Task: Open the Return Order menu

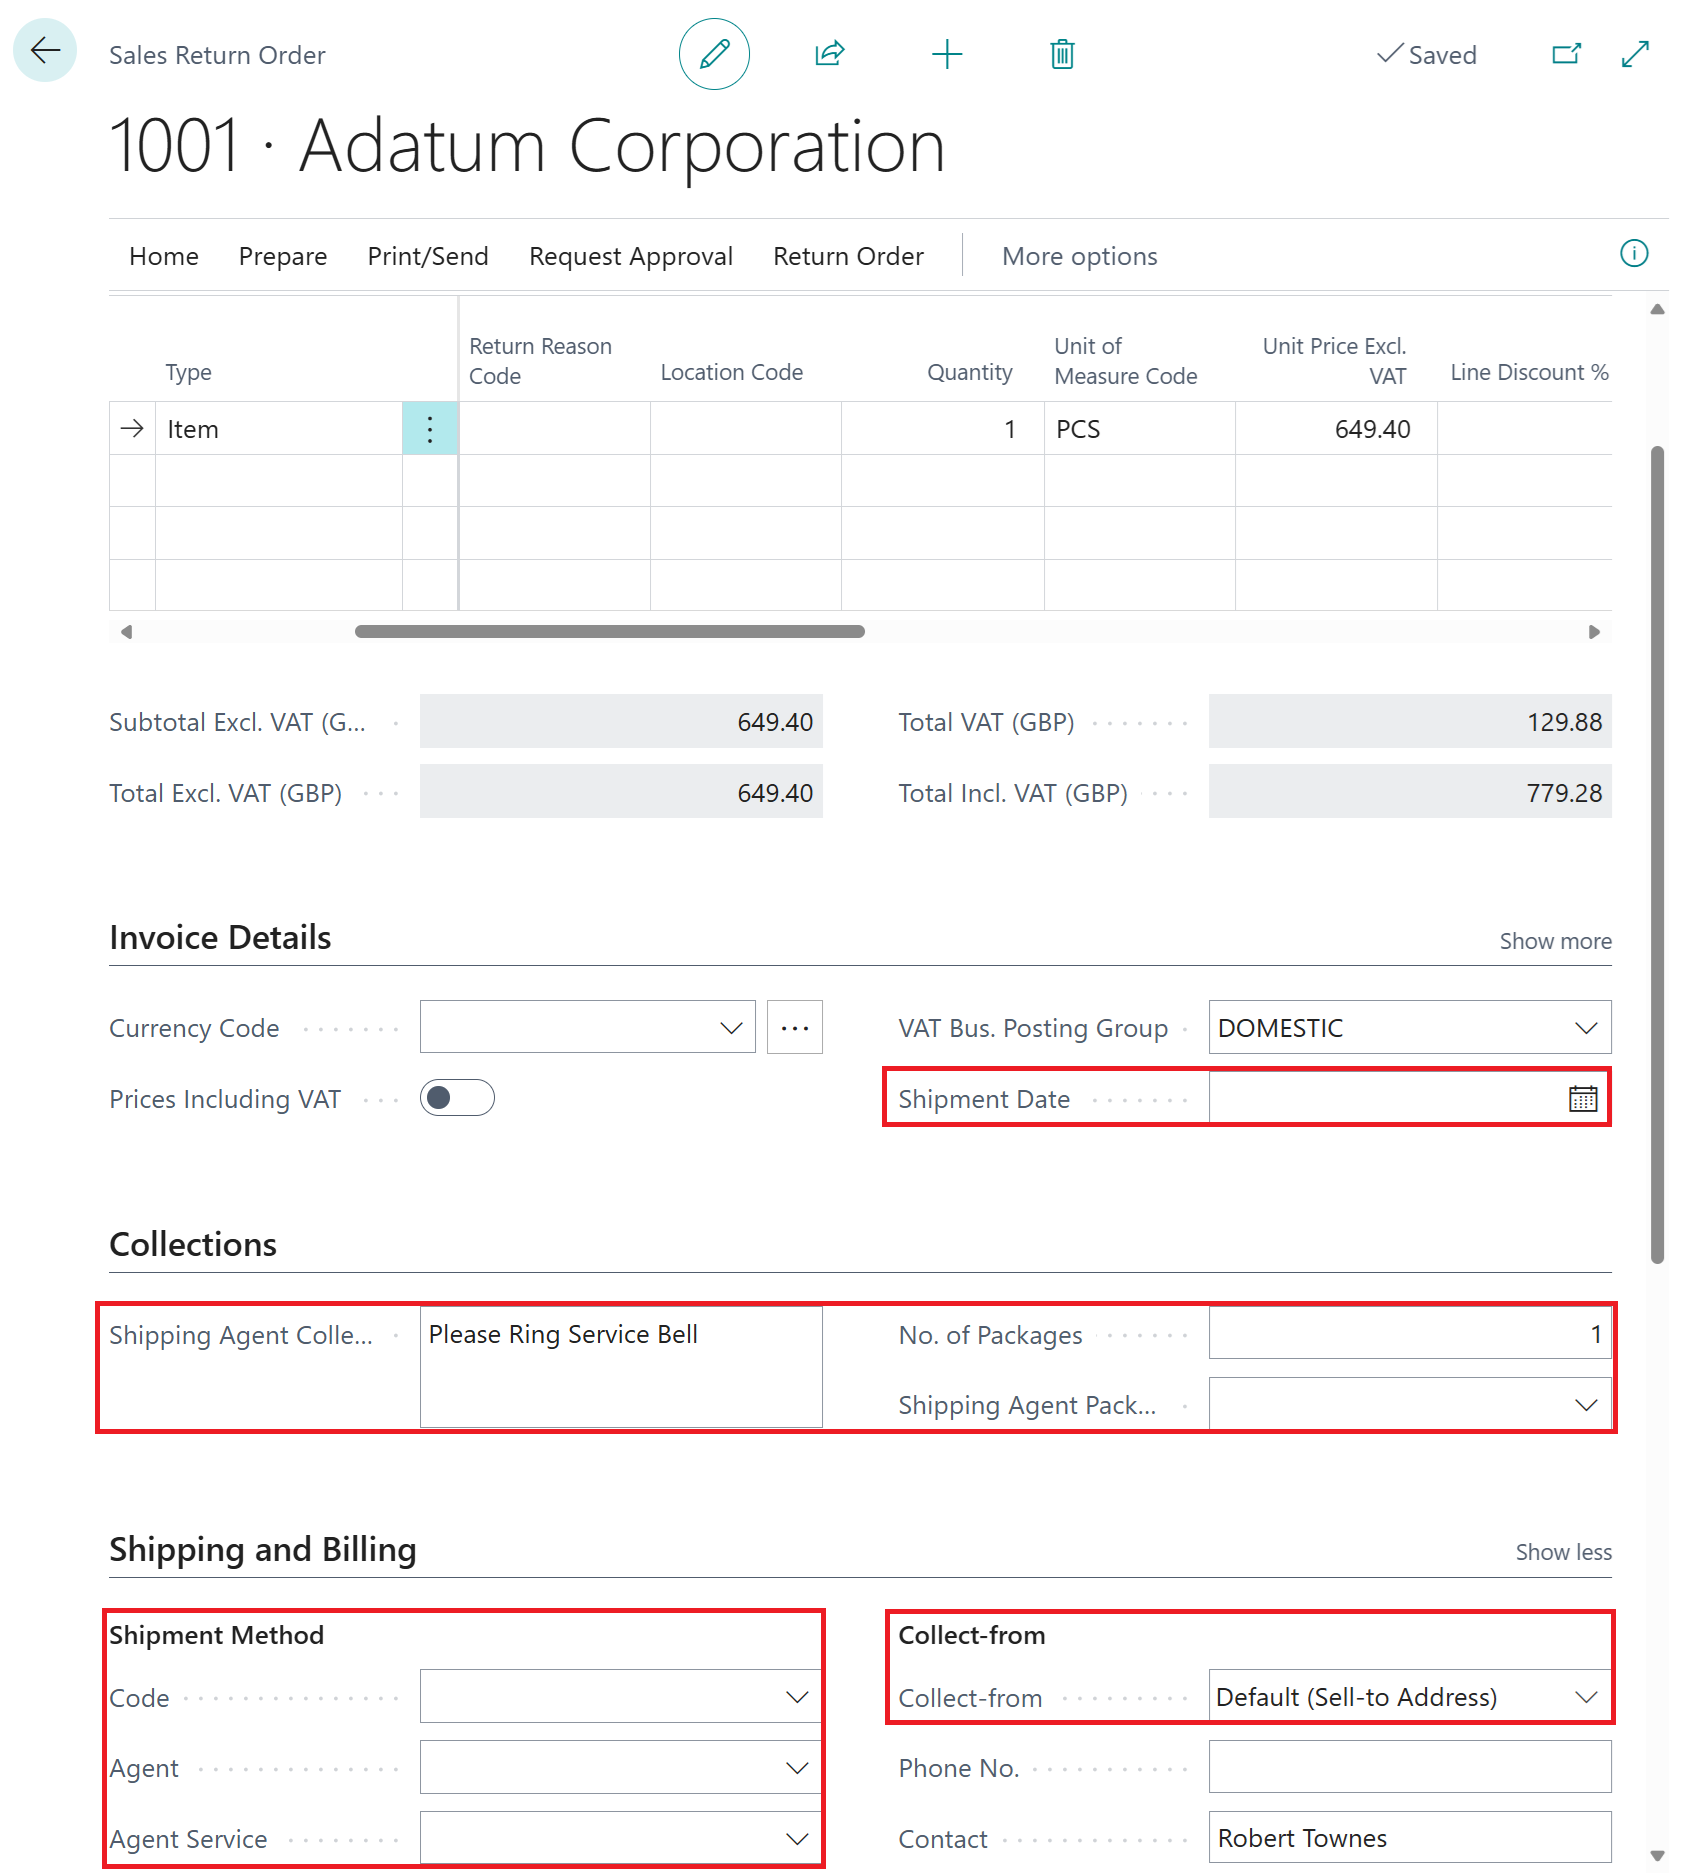Action: click(x=848, y=256)
